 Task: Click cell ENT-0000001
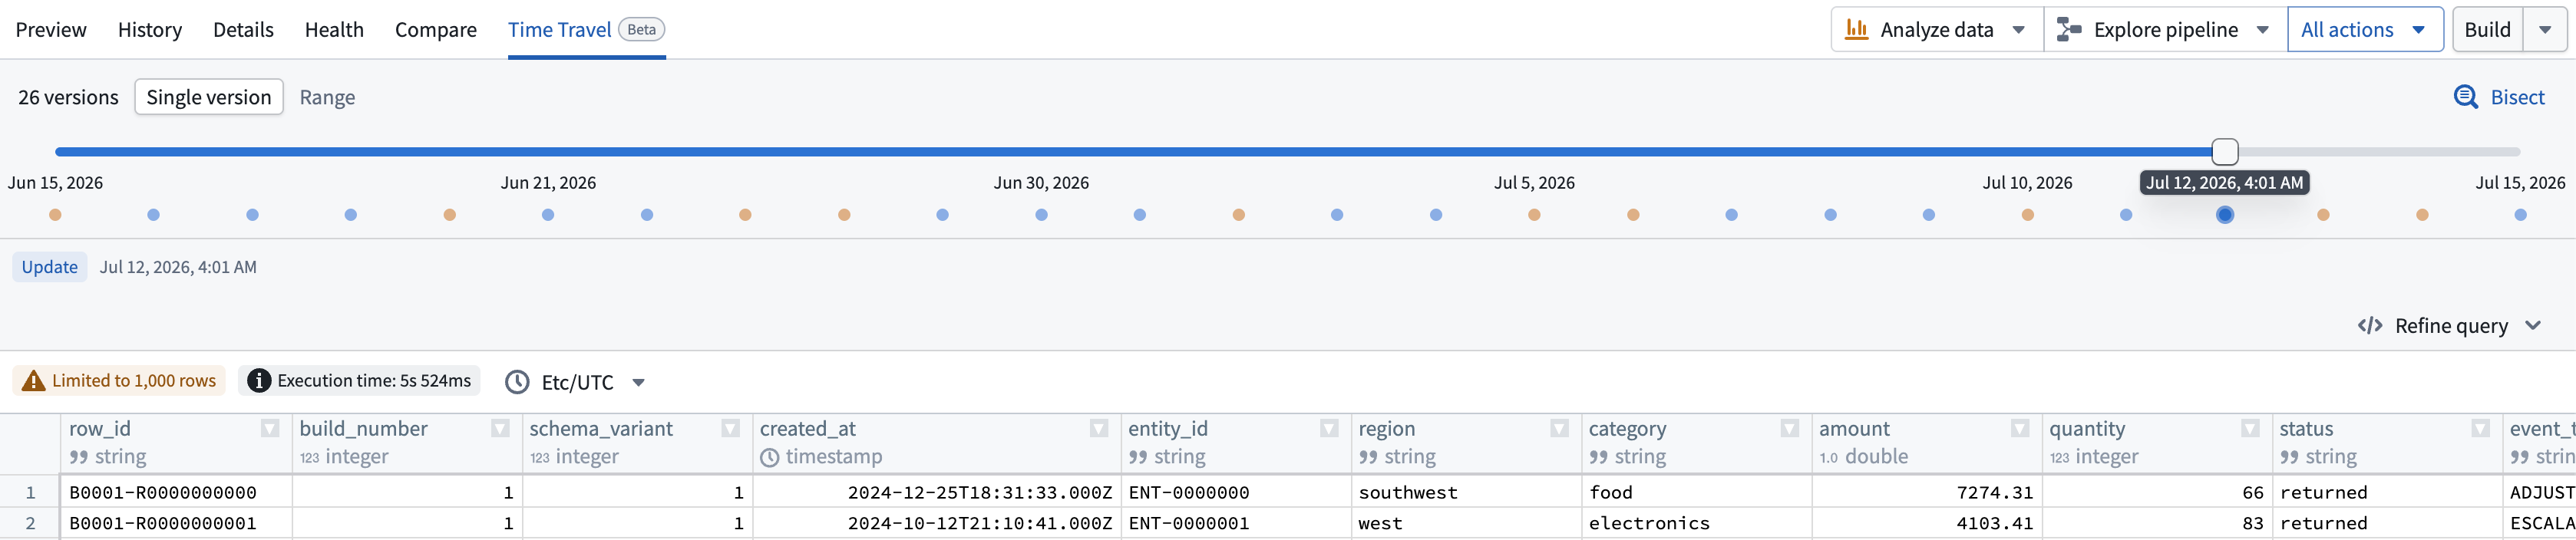(x=1236, y=523)
